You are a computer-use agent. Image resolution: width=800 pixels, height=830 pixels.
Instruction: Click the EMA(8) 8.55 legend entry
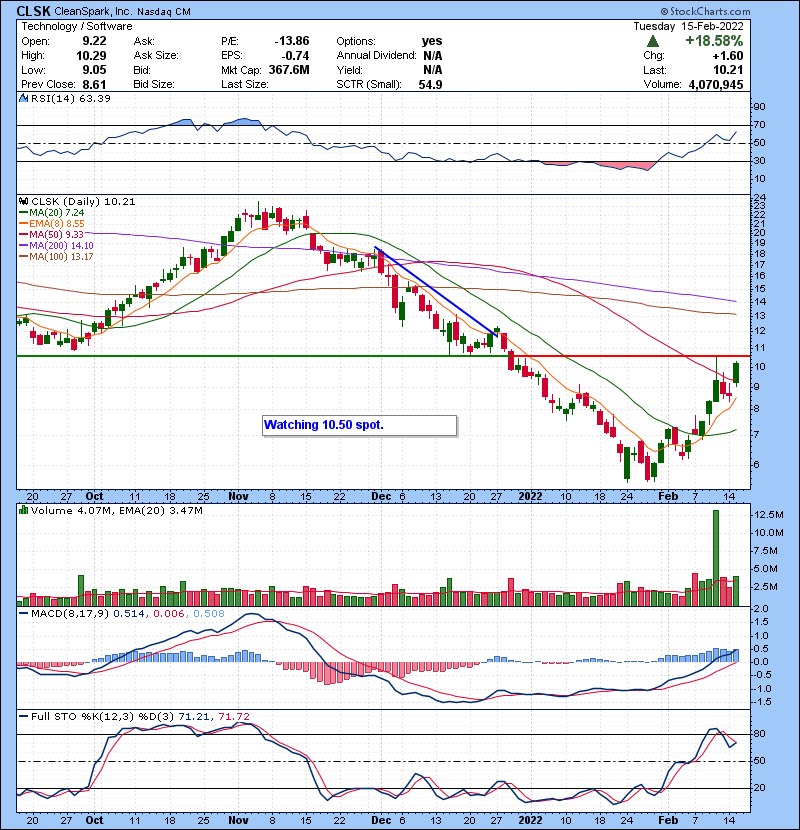52,224
